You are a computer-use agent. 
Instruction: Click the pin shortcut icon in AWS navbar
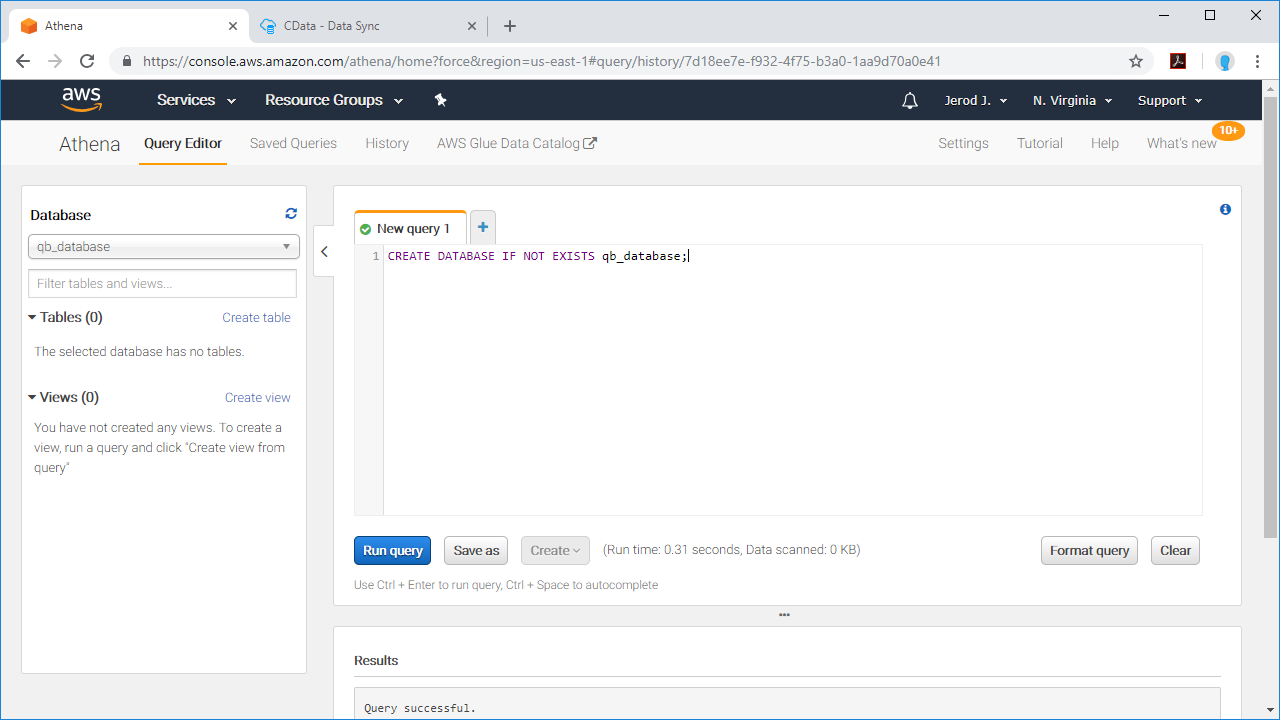pos(440,100)
